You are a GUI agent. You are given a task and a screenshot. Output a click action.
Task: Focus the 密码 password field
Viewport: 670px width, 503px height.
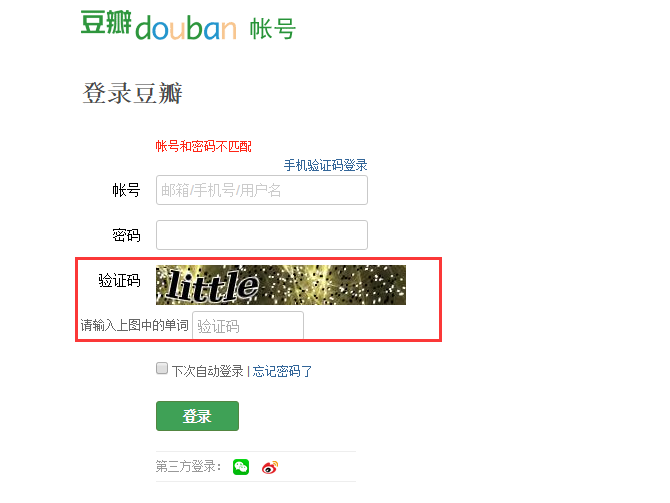(x=262, y=235)
